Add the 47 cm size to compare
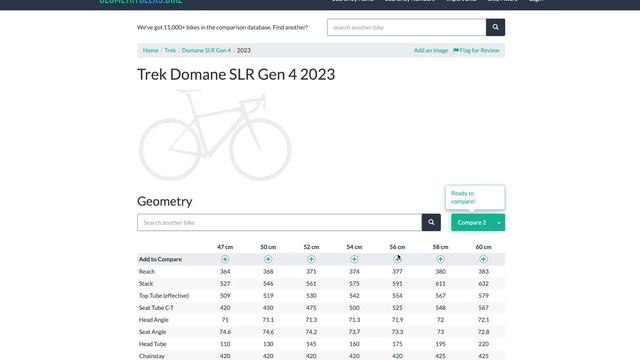This screenshot has width=640, height=360. 225,259
